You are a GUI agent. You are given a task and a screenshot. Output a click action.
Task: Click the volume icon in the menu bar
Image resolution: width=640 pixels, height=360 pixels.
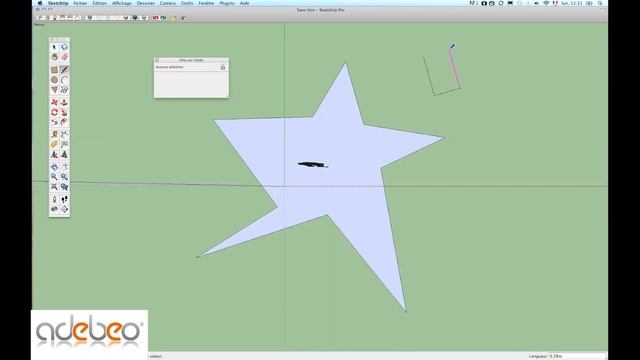click(536, 3)
